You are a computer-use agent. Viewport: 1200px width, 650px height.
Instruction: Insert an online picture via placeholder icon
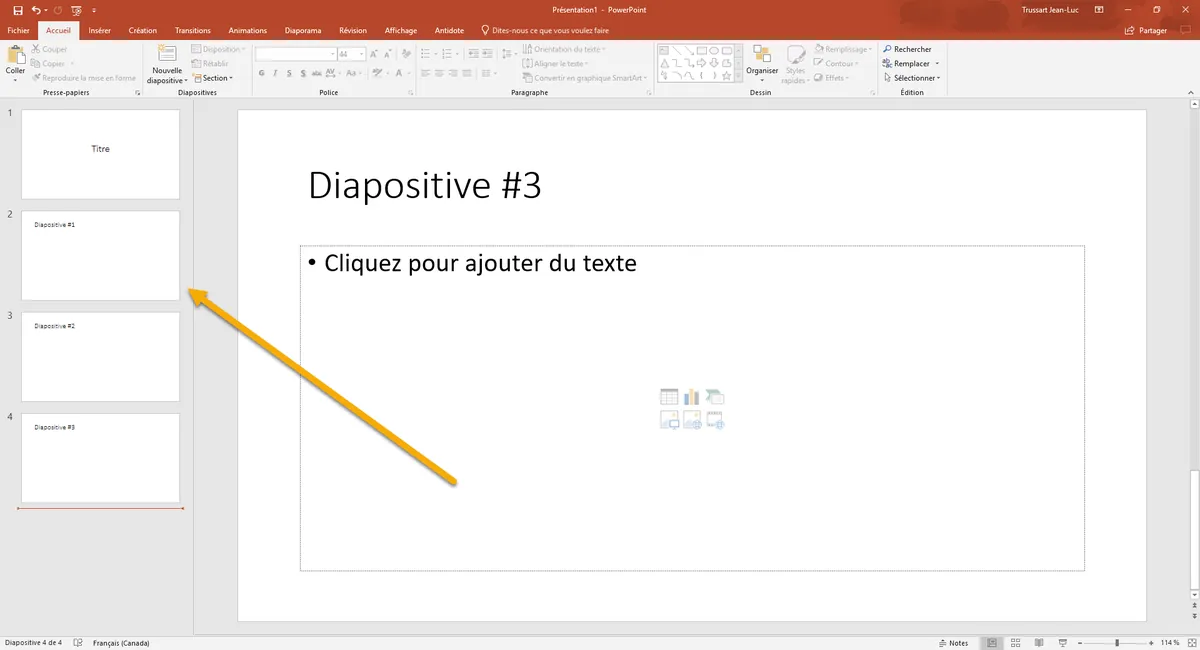tap(692, 420)
